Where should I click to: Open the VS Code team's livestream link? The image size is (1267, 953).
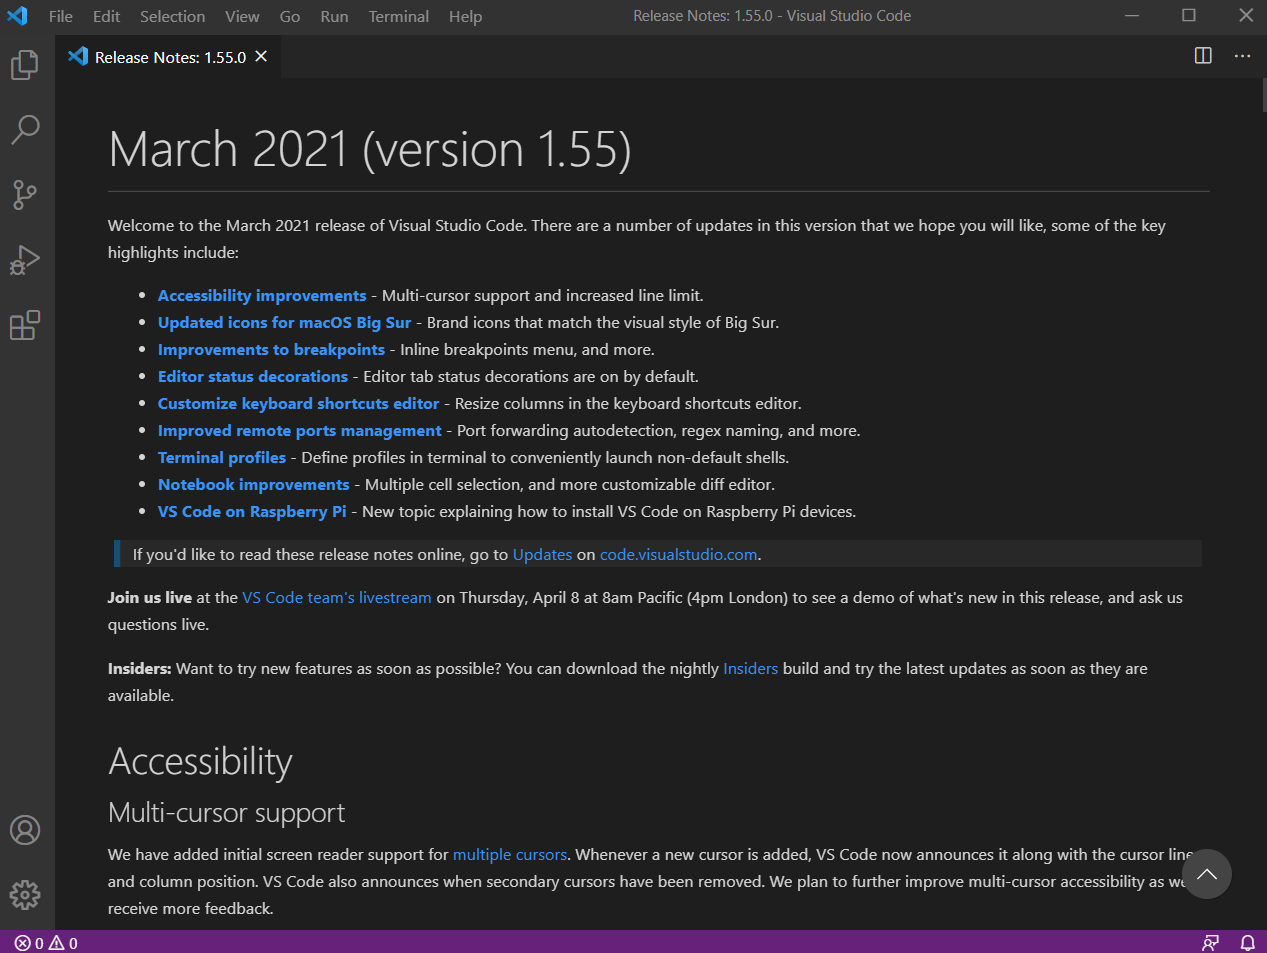pyautogui.click(x=337, y=598)
